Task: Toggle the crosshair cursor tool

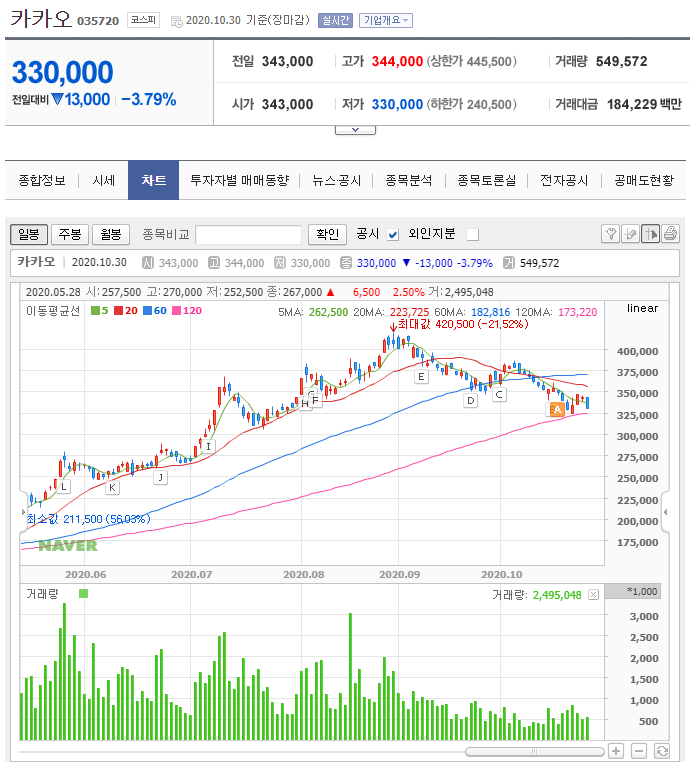Action: click(650, 234)
